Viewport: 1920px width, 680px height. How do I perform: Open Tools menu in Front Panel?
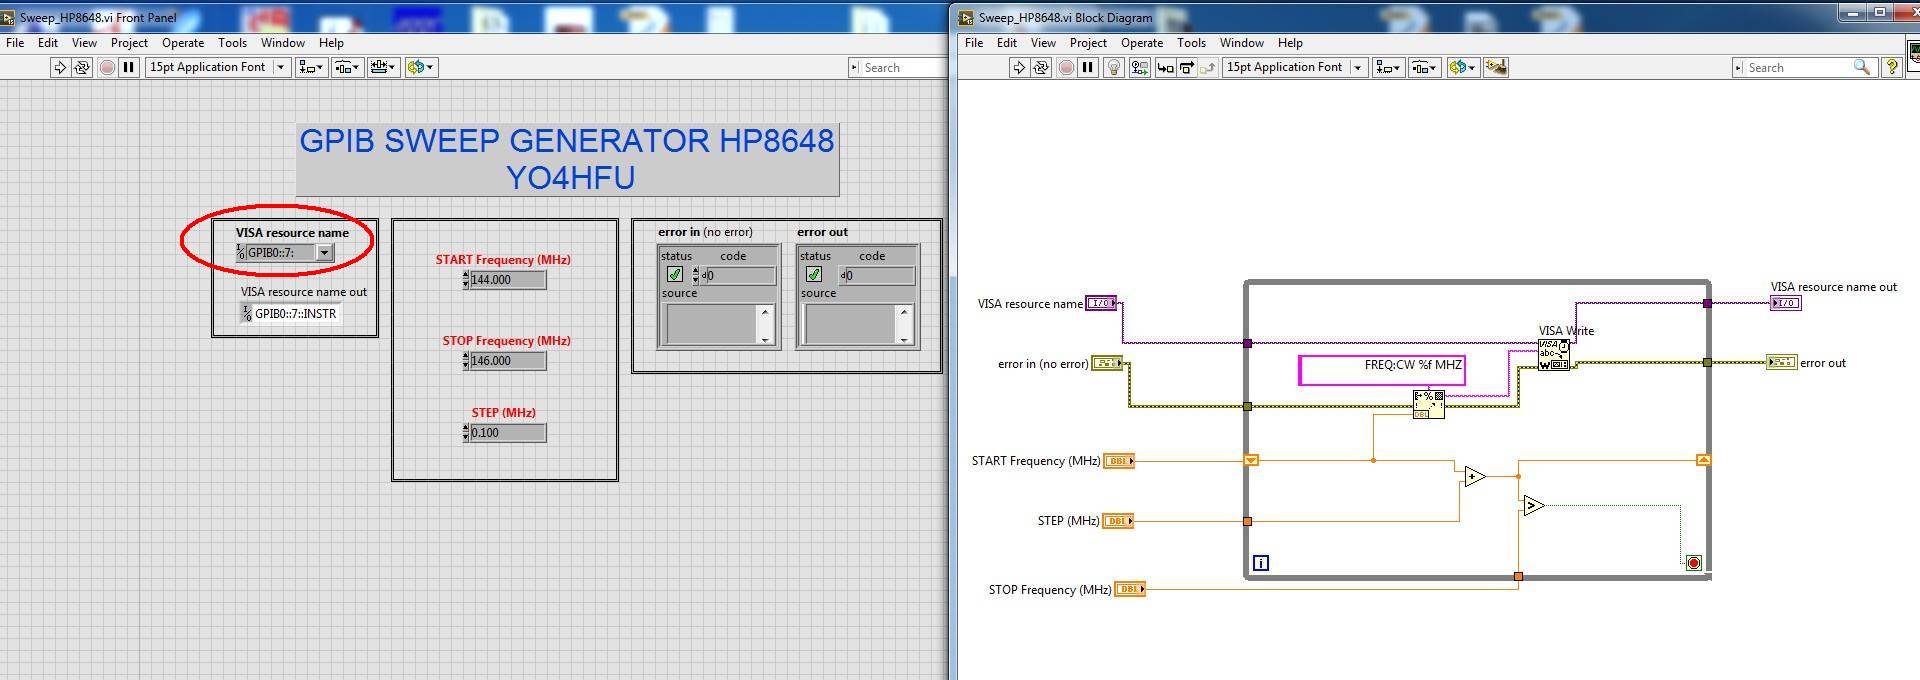pyautogui.click(x=232, y=43)
